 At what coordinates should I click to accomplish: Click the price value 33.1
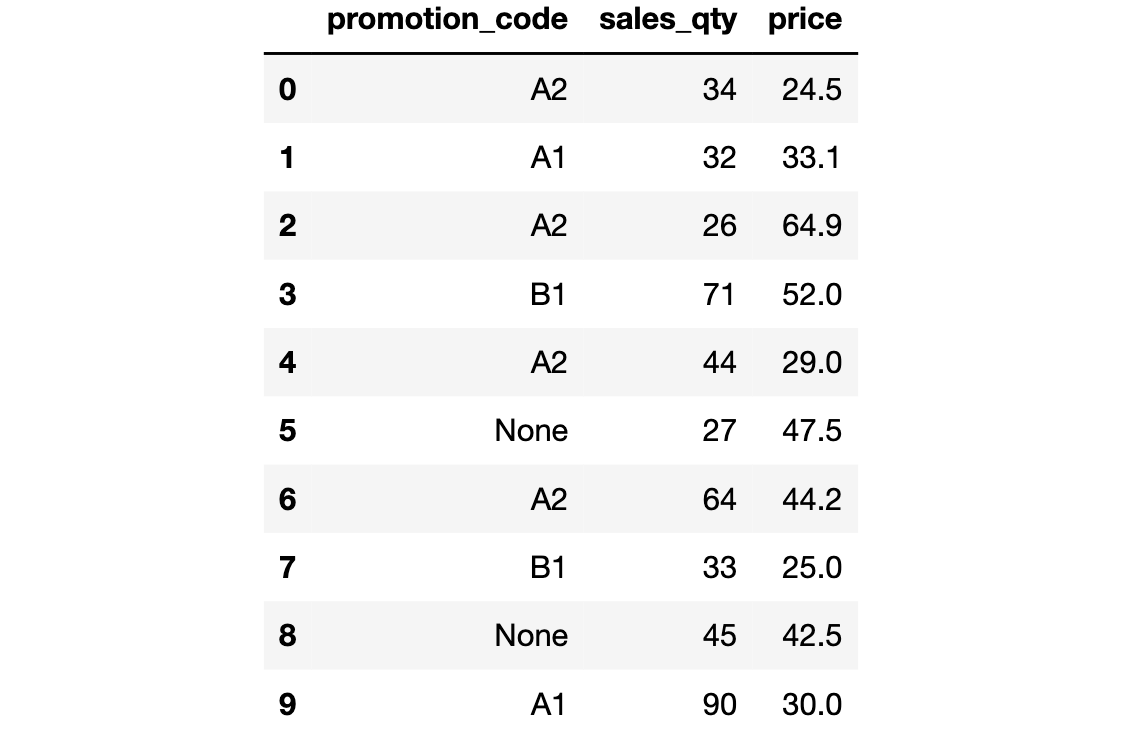tap(811, 158)
